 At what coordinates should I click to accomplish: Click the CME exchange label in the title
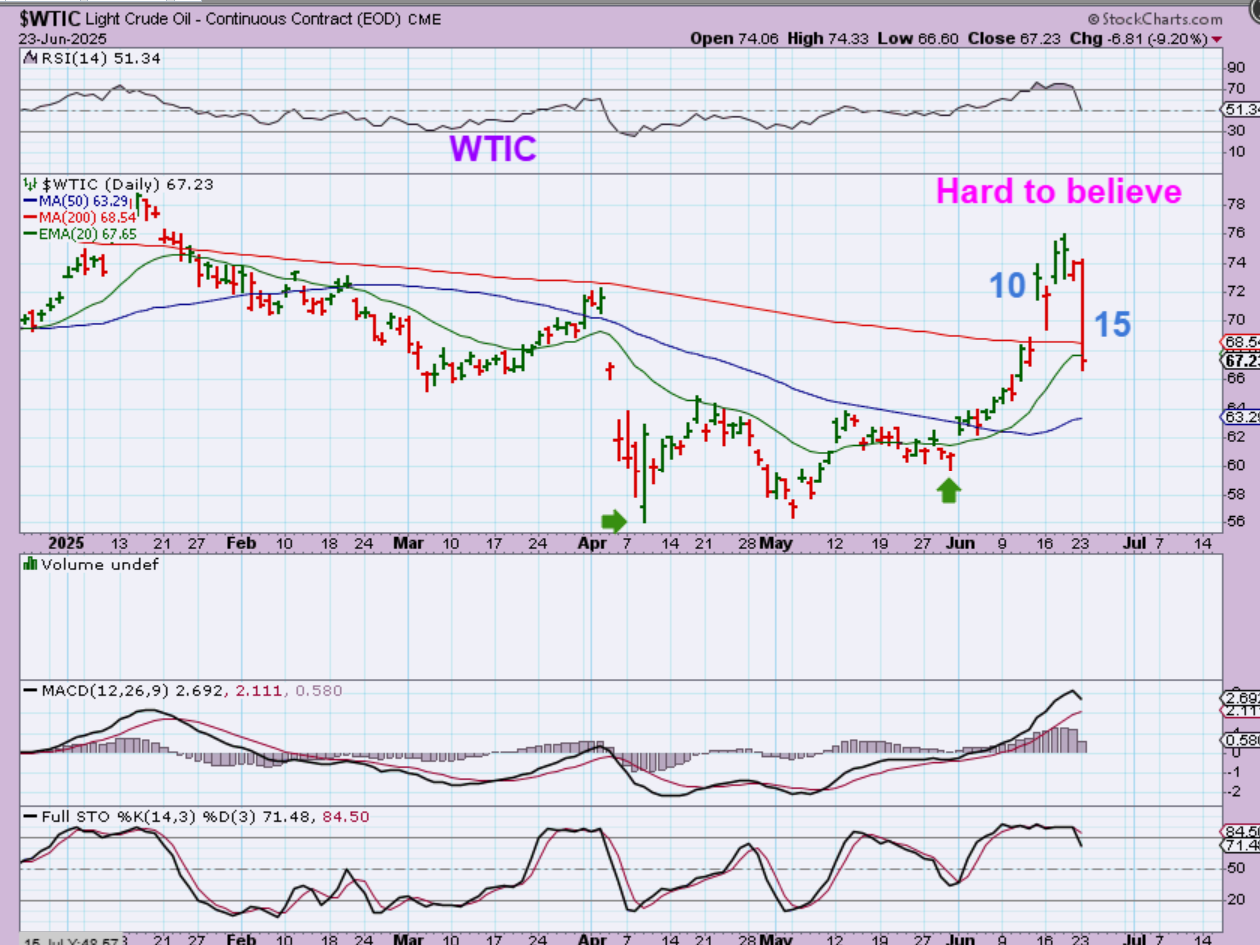coord(423,20)
